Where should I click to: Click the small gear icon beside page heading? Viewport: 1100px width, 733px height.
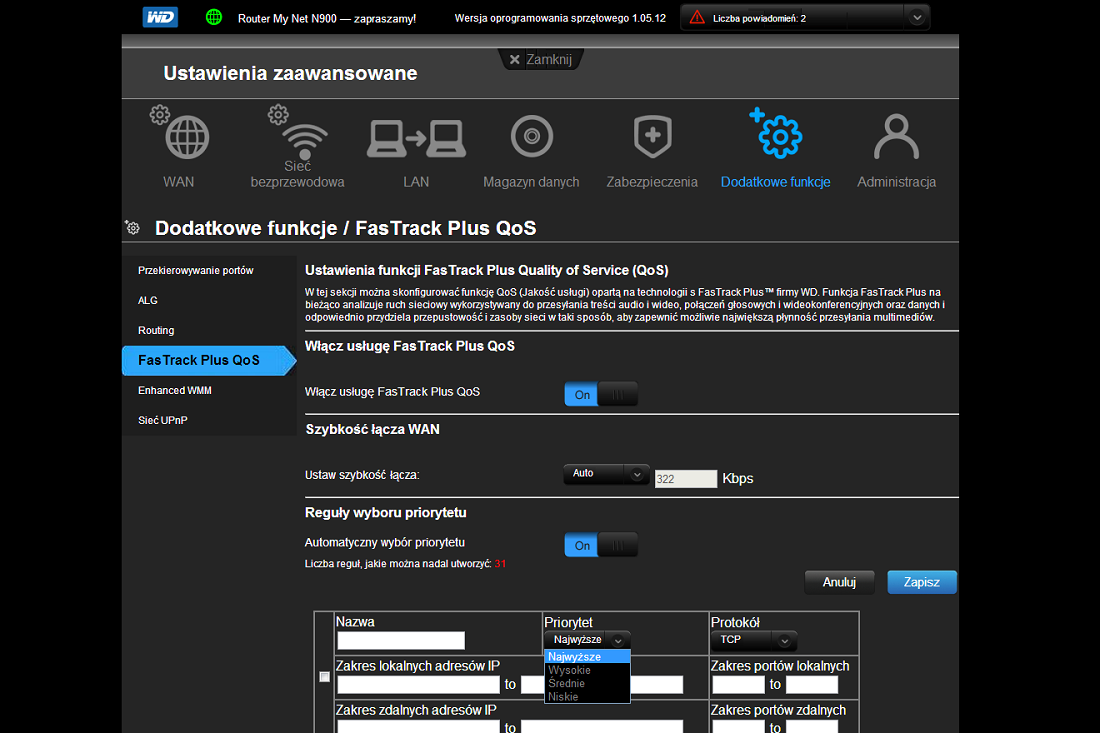pos(133,227)
